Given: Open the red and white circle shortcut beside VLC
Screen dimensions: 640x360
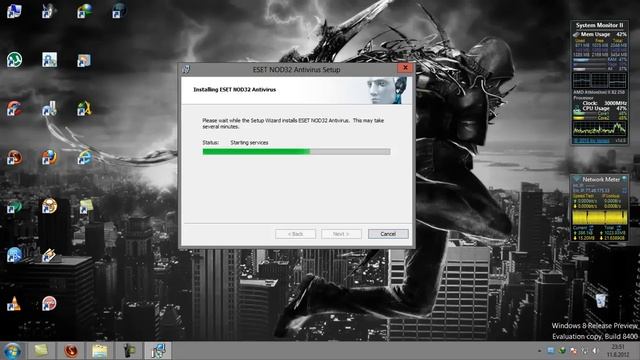Looking at the screenshot, I should point(49,304).
